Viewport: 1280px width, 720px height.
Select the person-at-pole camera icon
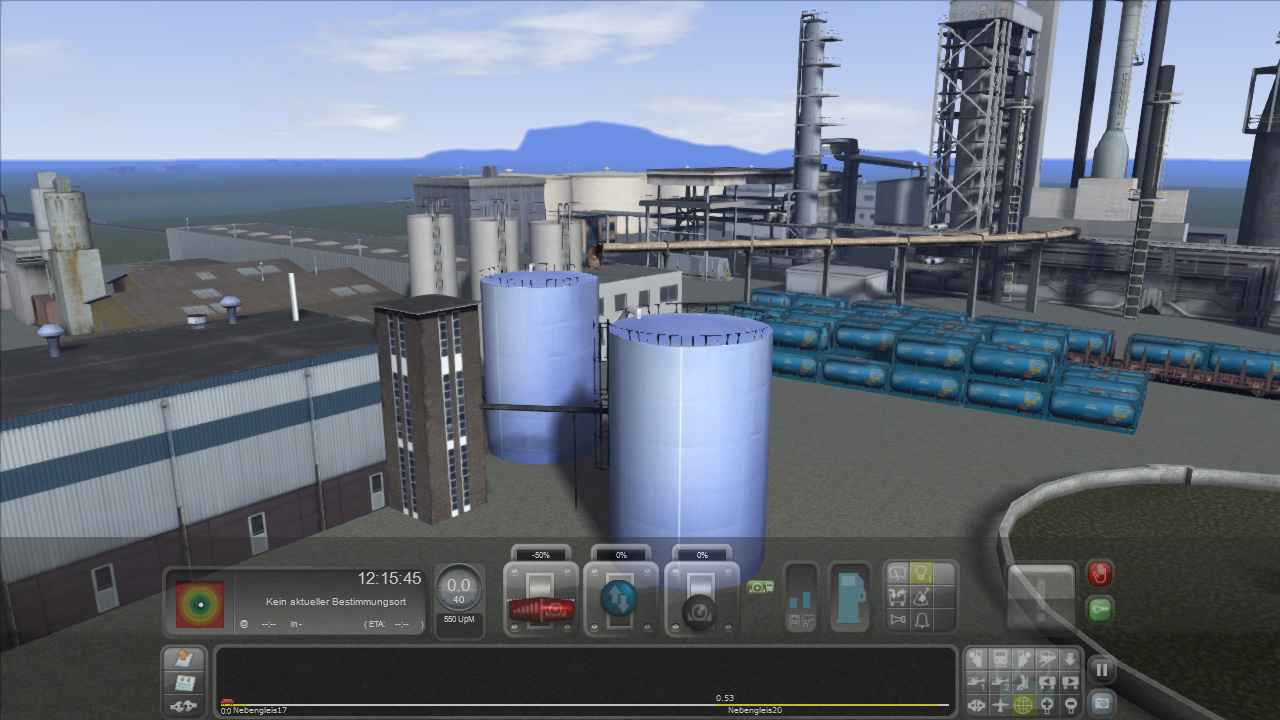coord(1023,659)
